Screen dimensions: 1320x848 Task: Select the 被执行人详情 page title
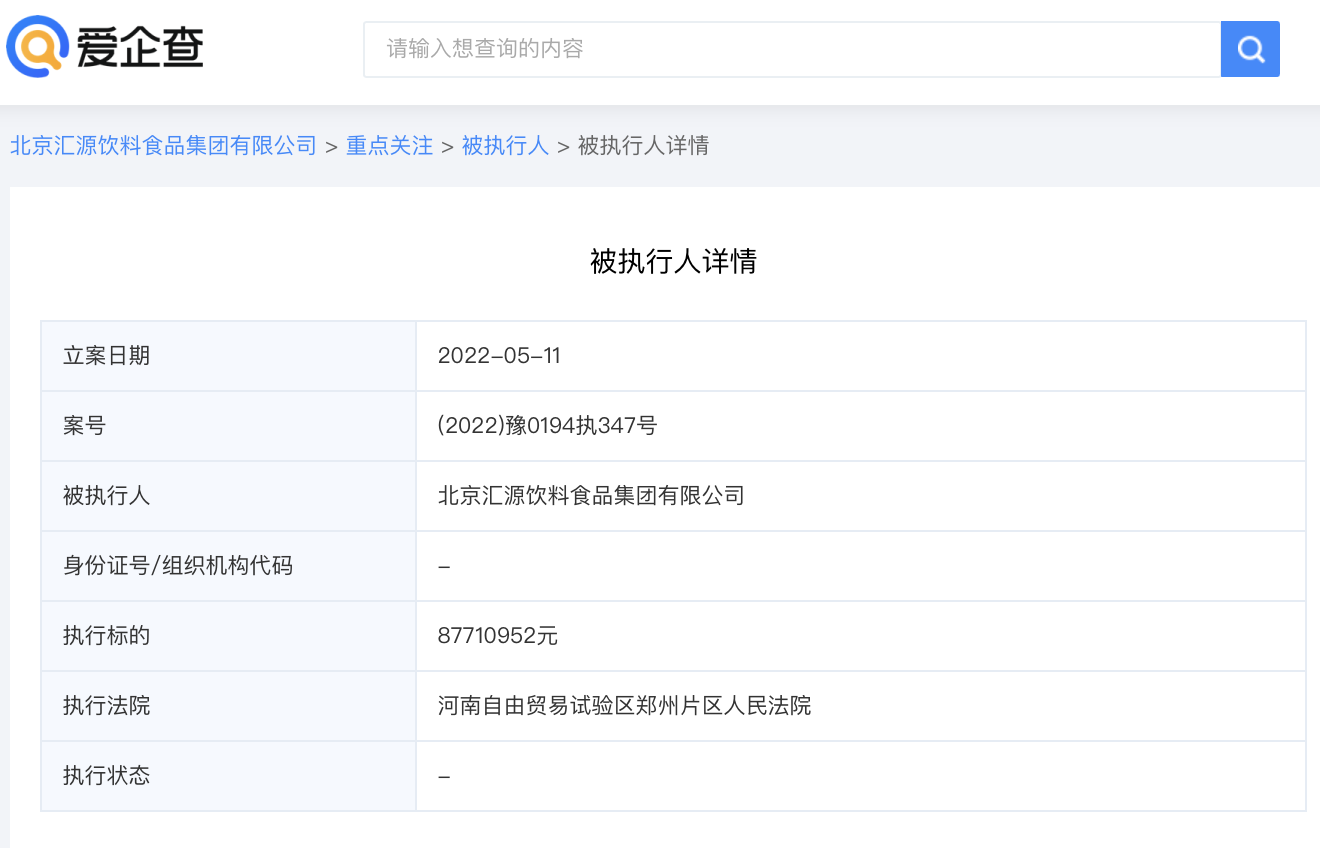(x=673, y=260)
